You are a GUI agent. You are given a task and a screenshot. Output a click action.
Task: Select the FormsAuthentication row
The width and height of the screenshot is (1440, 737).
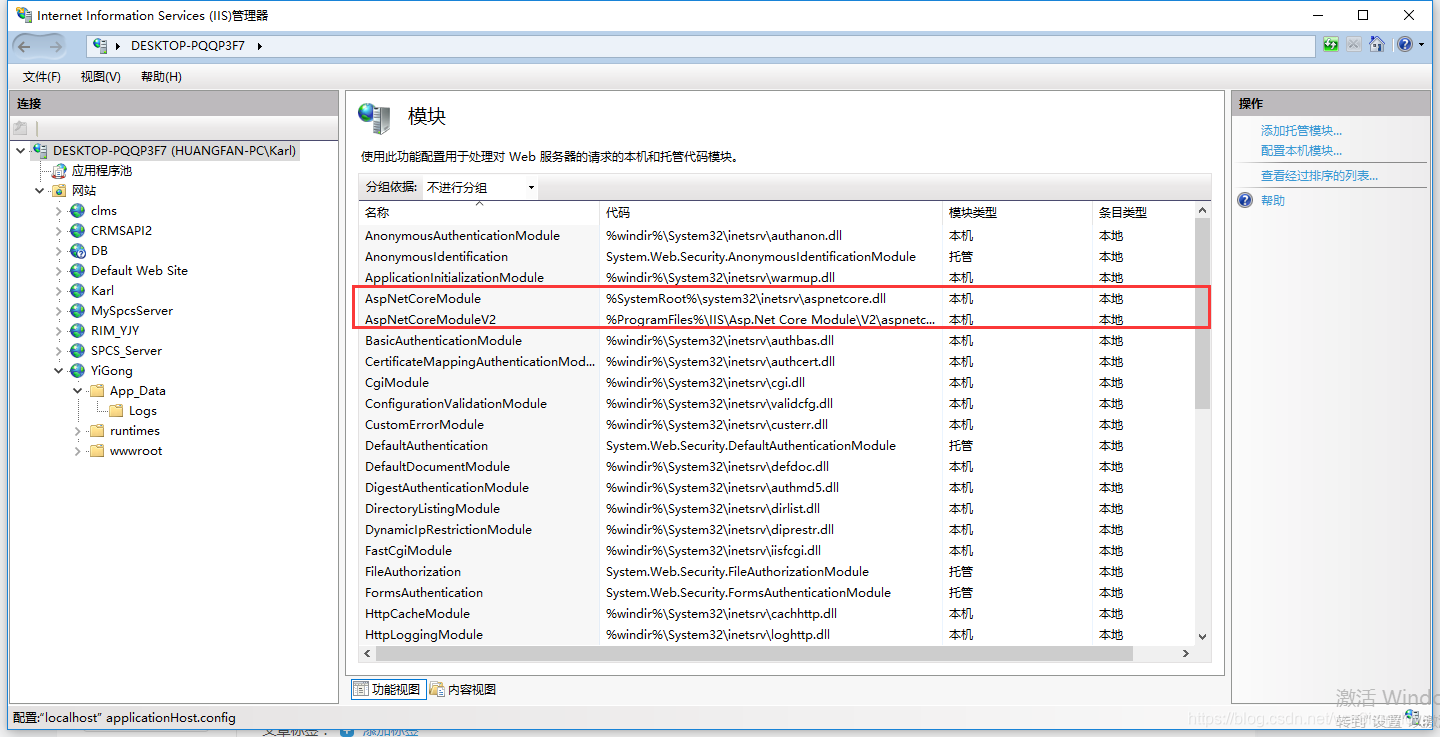pyautogui.click(x=778, y=593)
